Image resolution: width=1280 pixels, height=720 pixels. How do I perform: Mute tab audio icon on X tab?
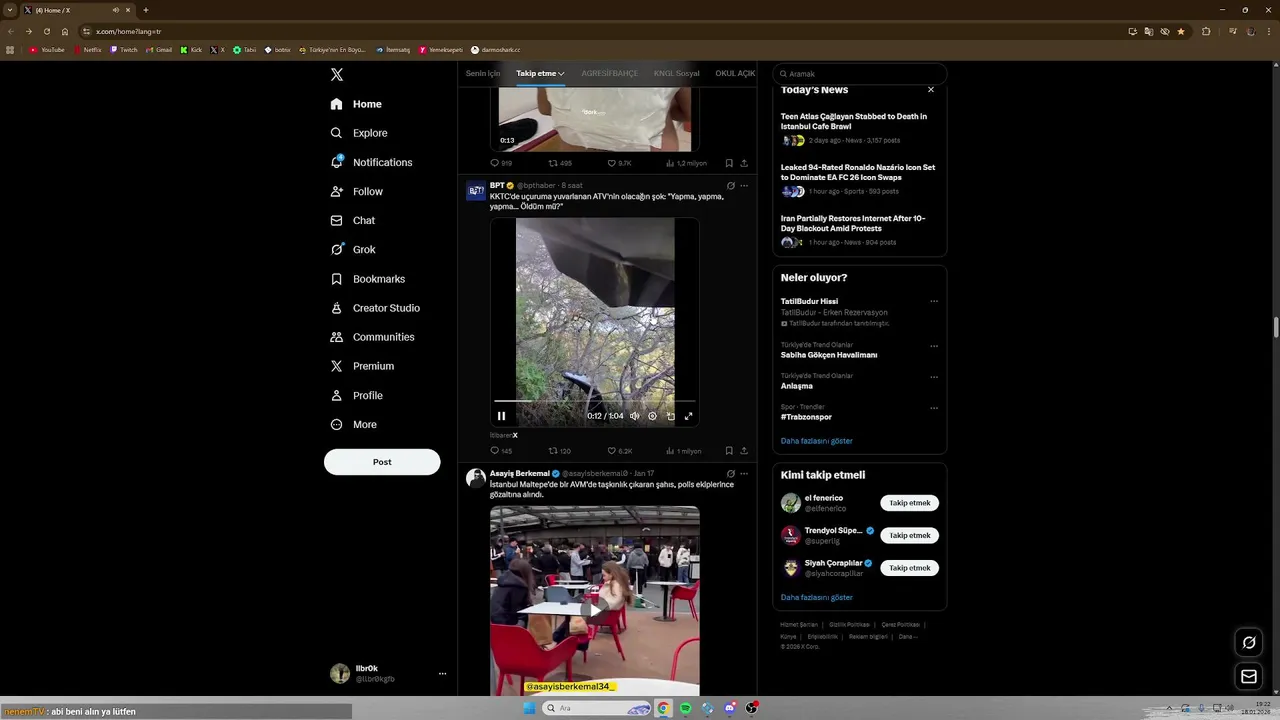(x=116, y=10)
